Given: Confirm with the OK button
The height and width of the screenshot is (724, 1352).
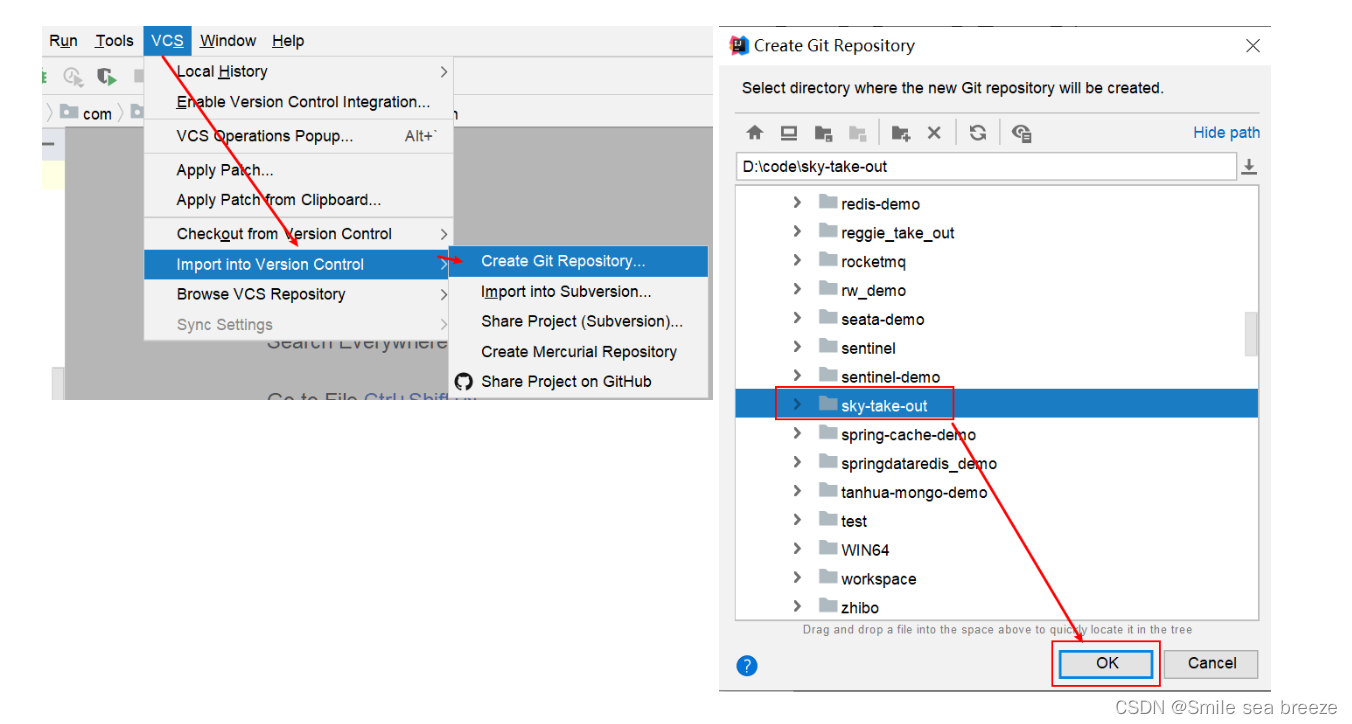Looking at the screenshot, I should 1106,663.
